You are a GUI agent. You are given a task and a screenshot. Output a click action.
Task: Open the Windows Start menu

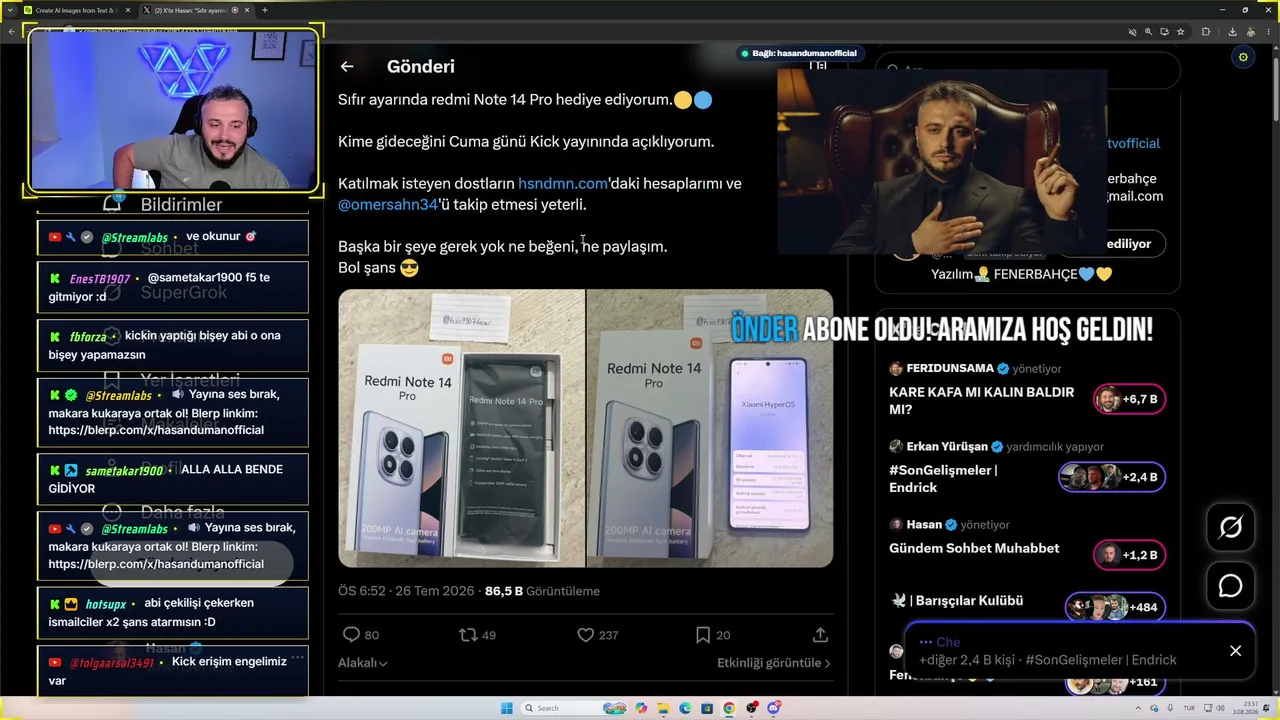pyautogui.click(x=507, y=708)
